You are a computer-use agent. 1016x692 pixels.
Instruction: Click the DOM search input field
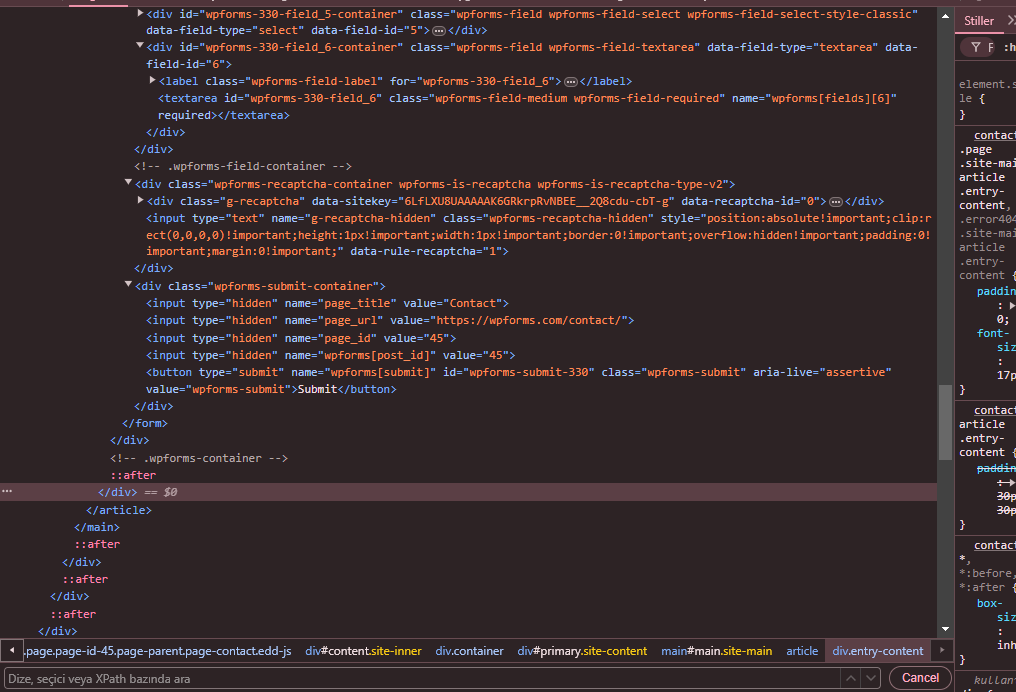[x=421, y=678]
